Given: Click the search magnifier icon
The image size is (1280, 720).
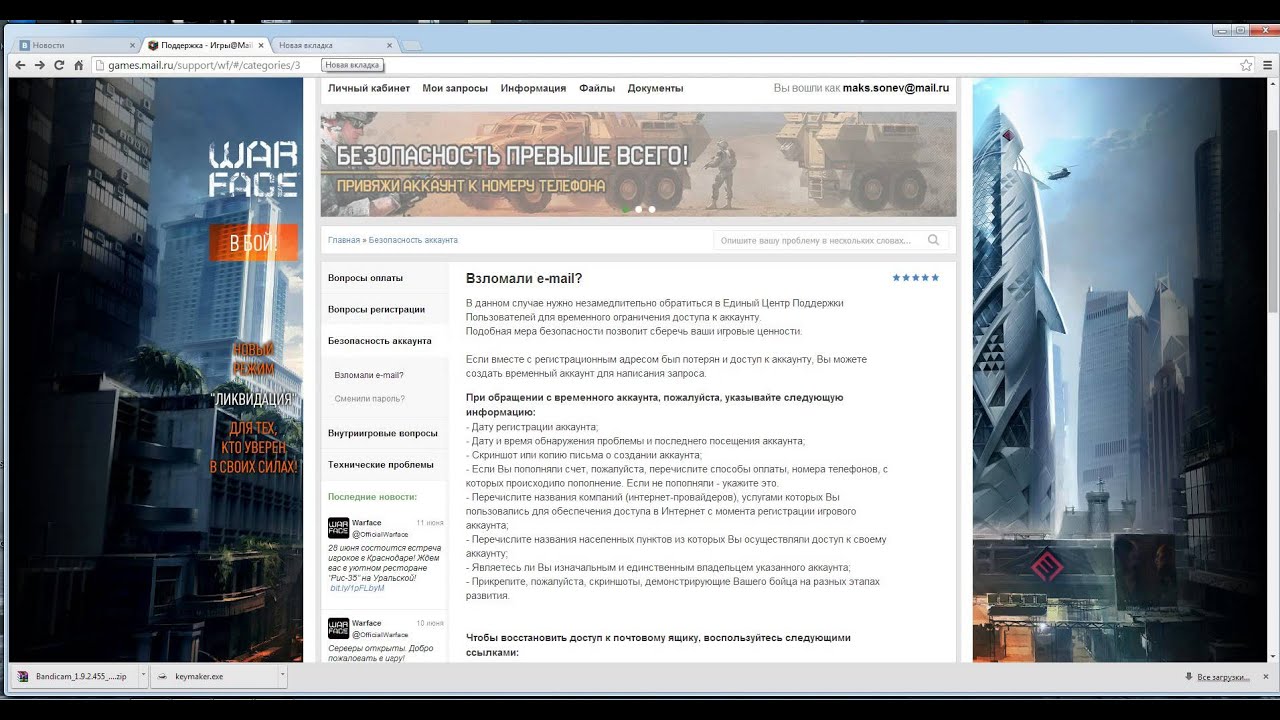Looking at the screenshot, I should tap(933, 240).
